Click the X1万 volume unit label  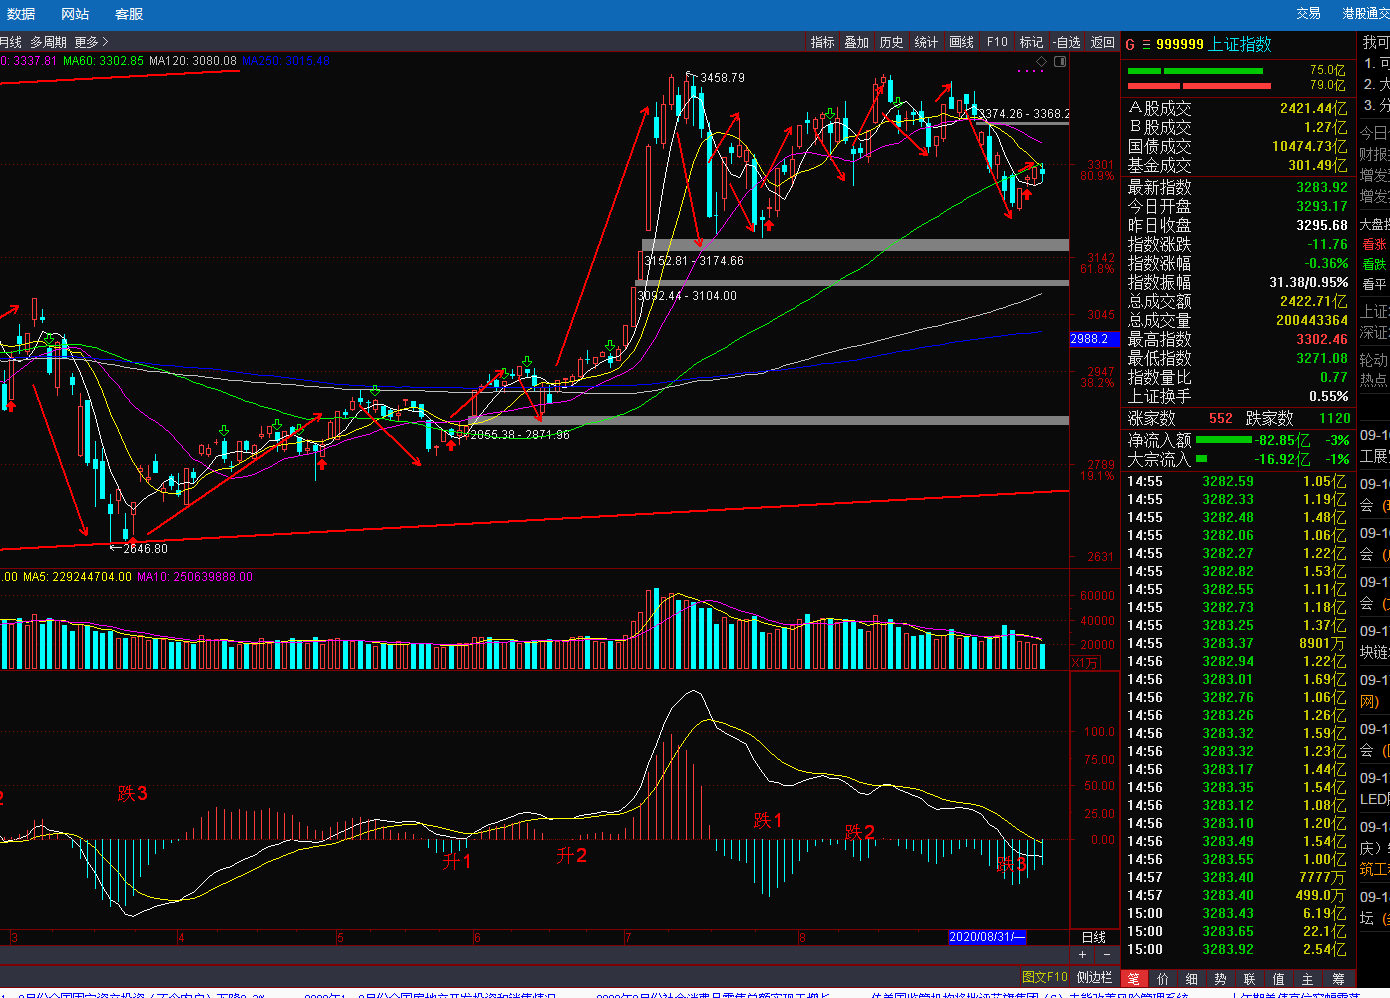1086,663
